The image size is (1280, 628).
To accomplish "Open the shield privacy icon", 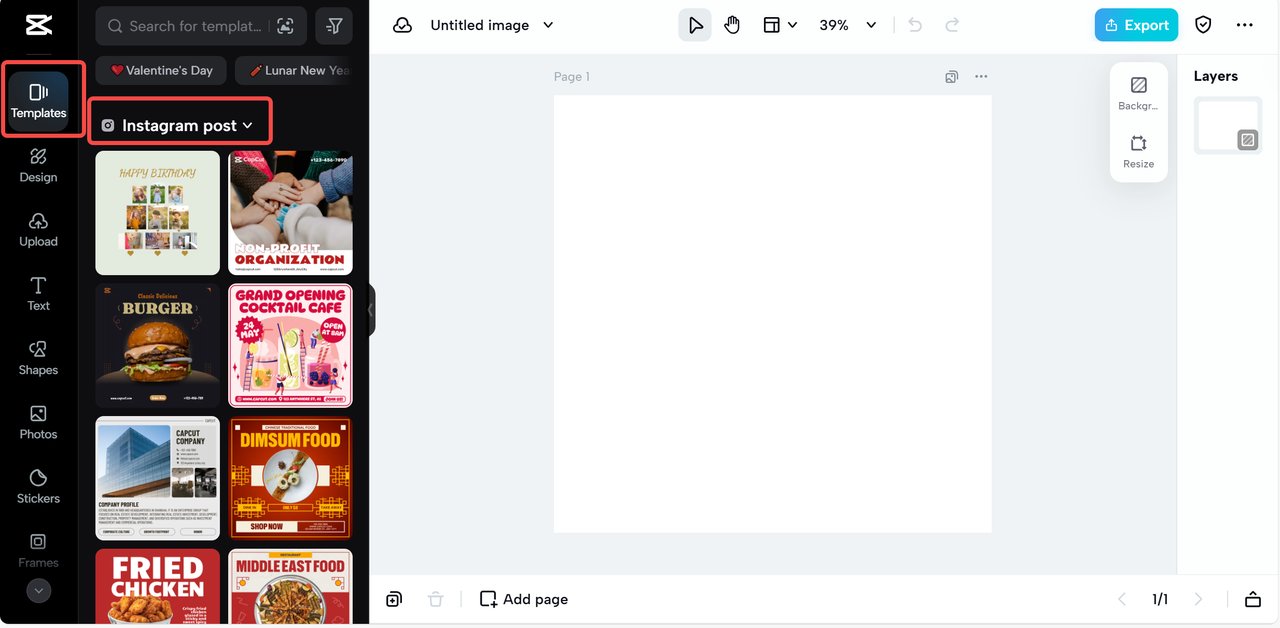I will pyautogui.click(x=1203, y=25).
